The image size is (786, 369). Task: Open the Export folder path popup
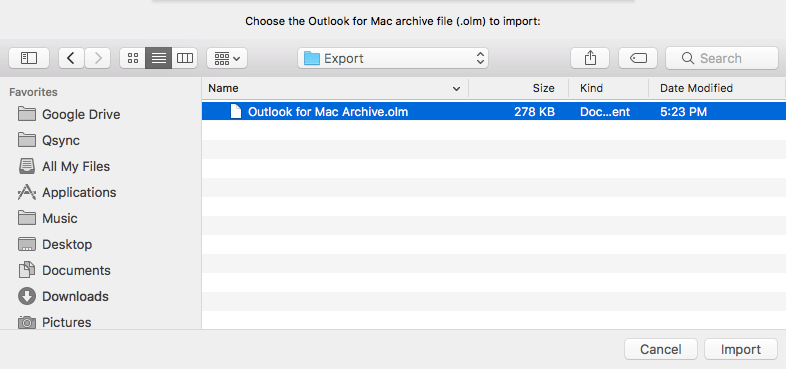pyautogui.click(x=392, y=58)
